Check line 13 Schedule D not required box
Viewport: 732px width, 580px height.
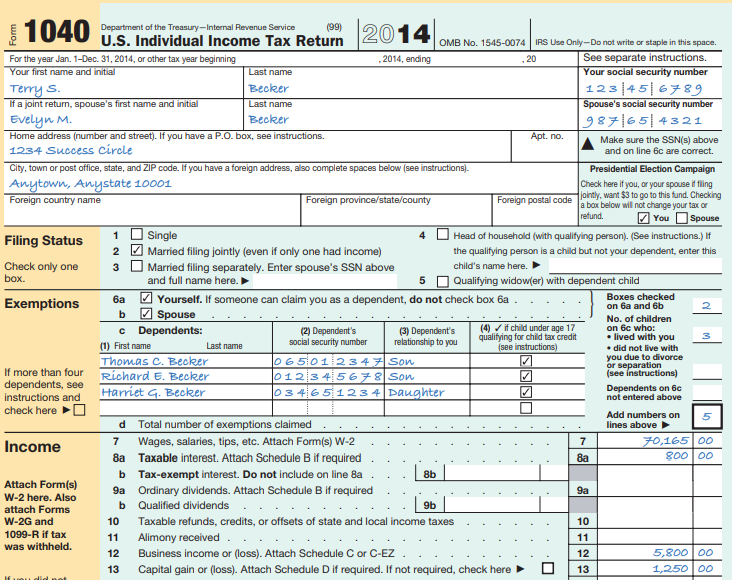pos(548,568)
